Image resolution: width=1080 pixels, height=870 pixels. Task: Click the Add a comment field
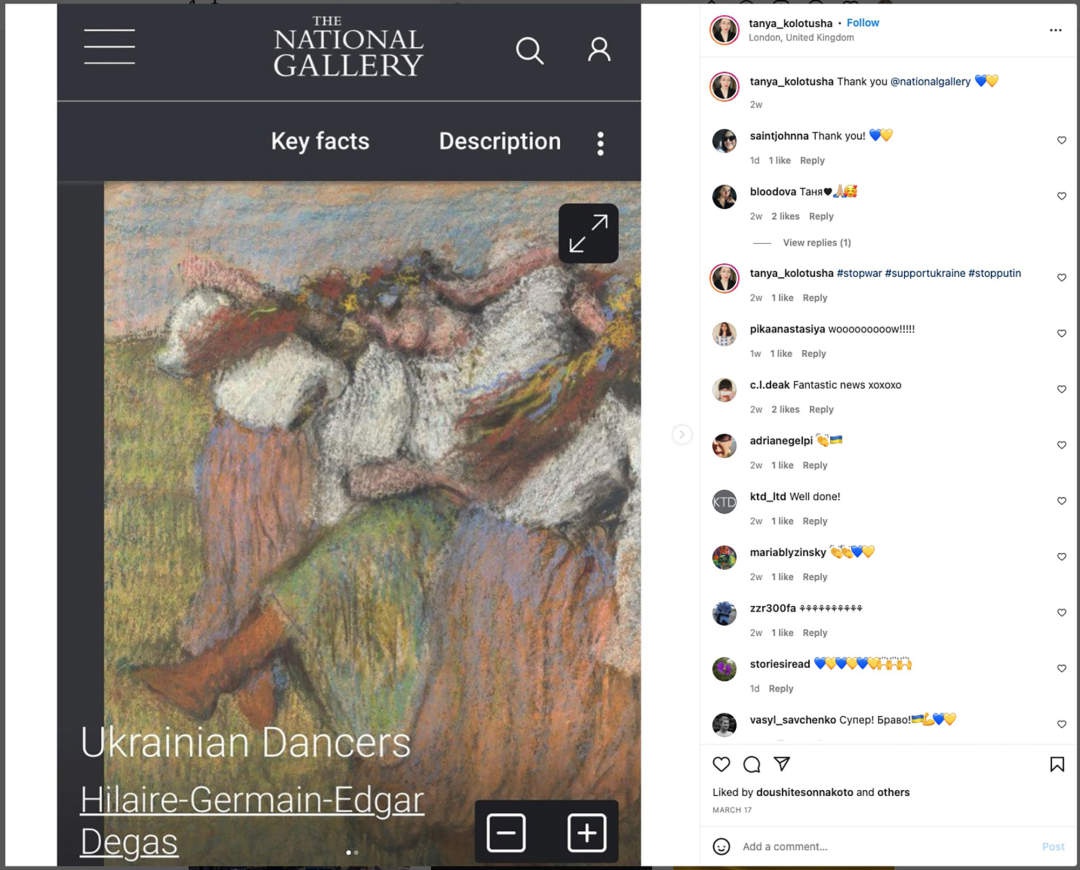pos(889,847)
